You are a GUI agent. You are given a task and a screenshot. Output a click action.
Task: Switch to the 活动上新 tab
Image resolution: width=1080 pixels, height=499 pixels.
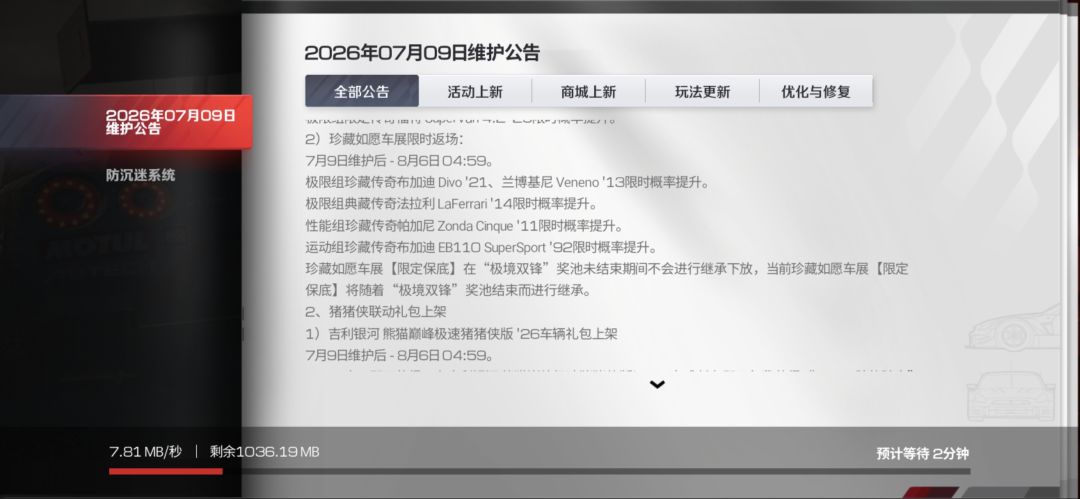[475, 92]
